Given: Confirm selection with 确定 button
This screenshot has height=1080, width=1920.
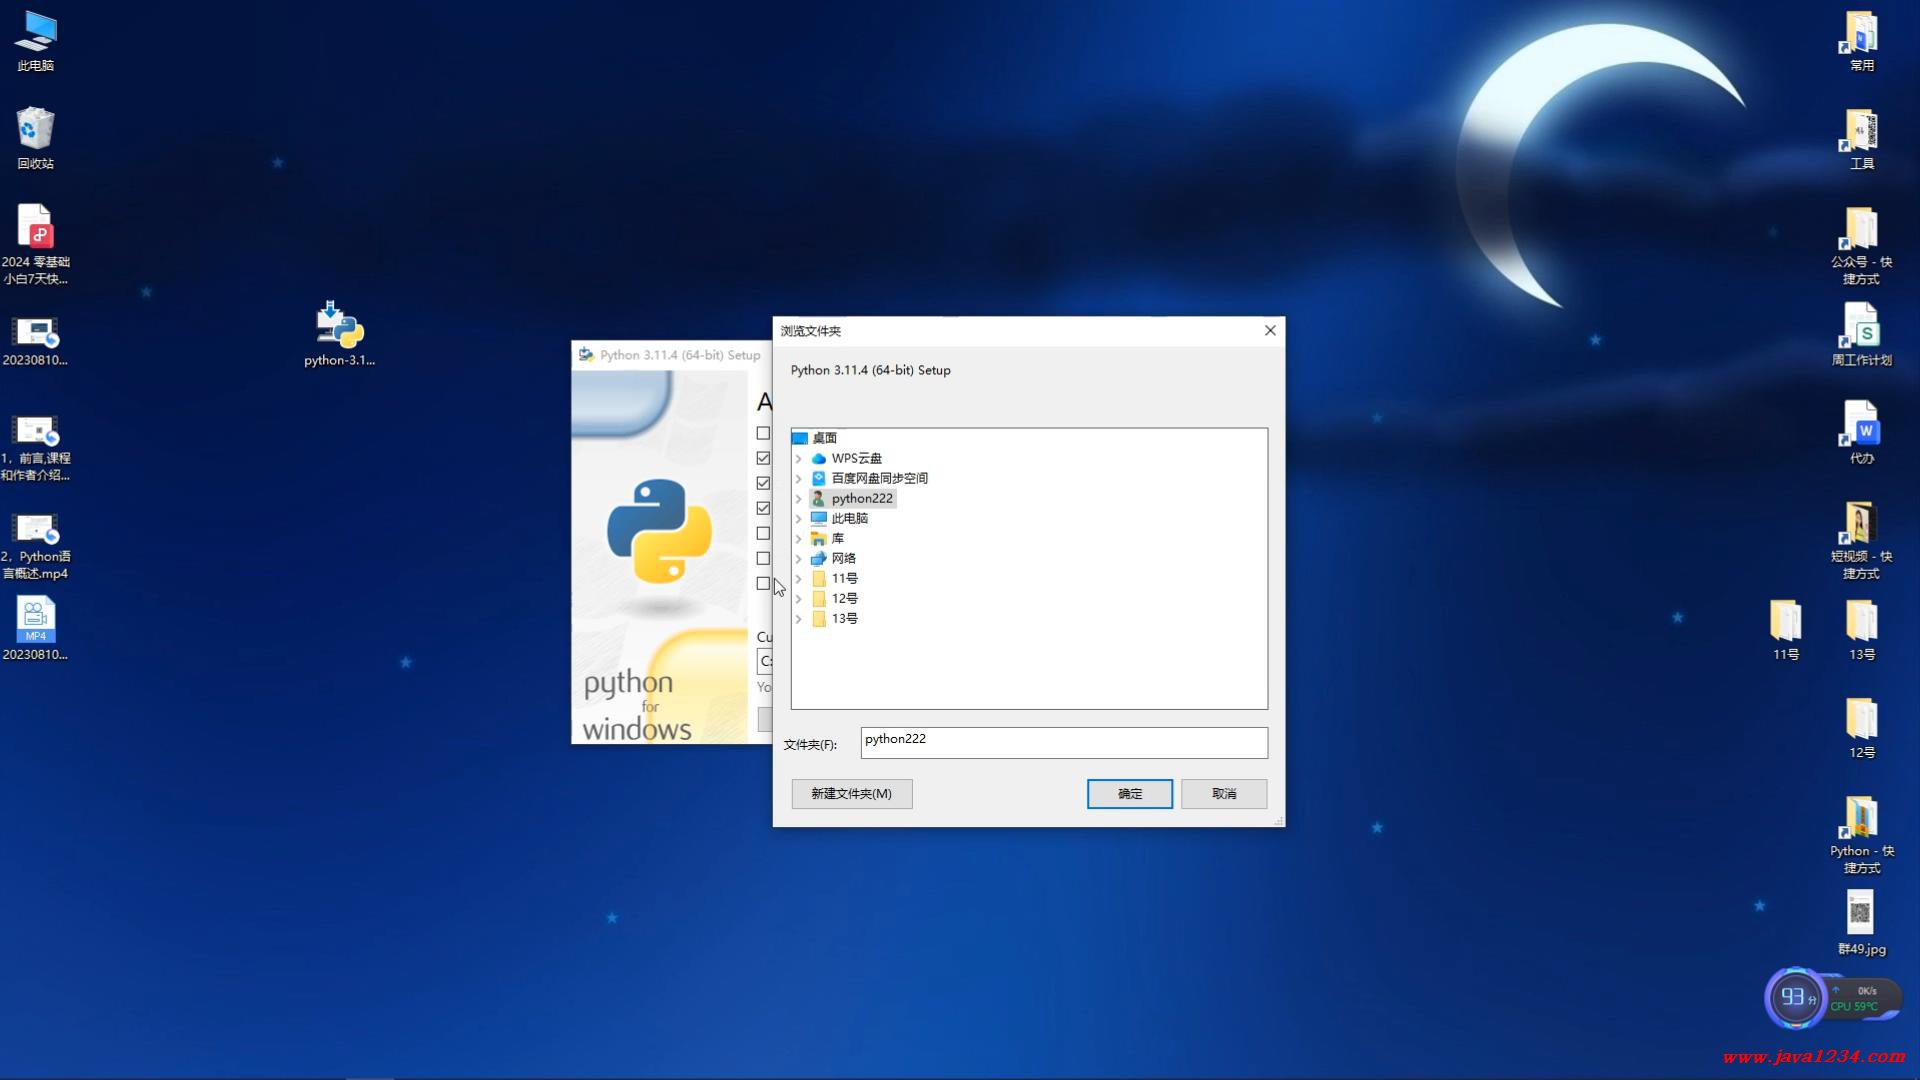Looking at the screenshot, I should tap(1130, 793).
